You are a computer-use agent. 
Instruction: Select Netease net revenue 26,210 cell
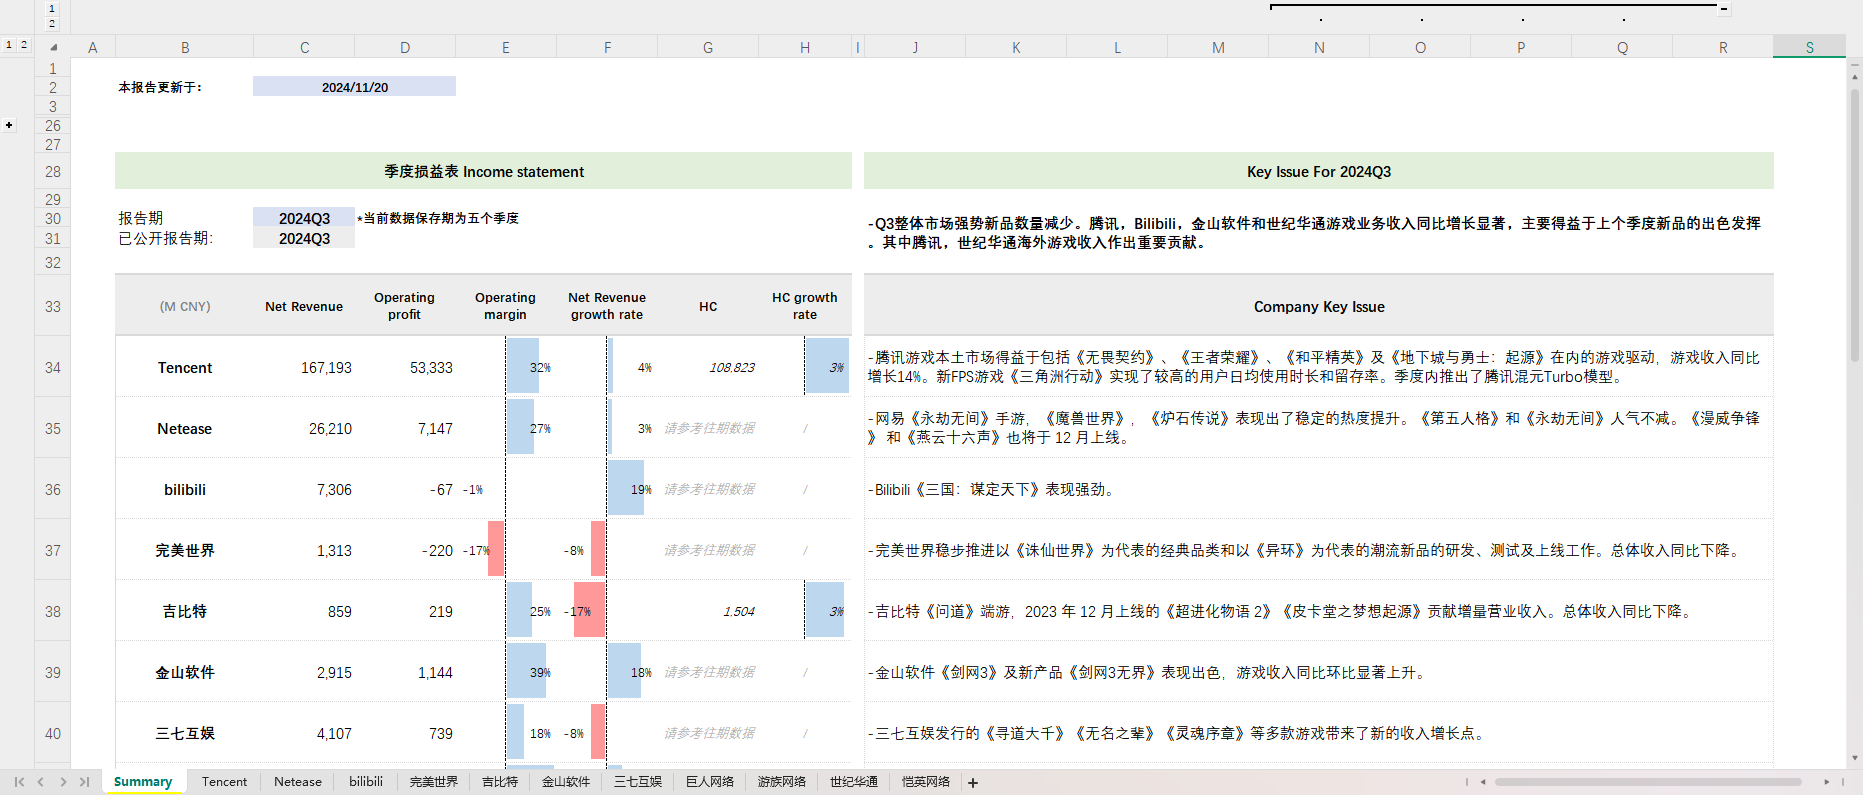click(304, 428)
